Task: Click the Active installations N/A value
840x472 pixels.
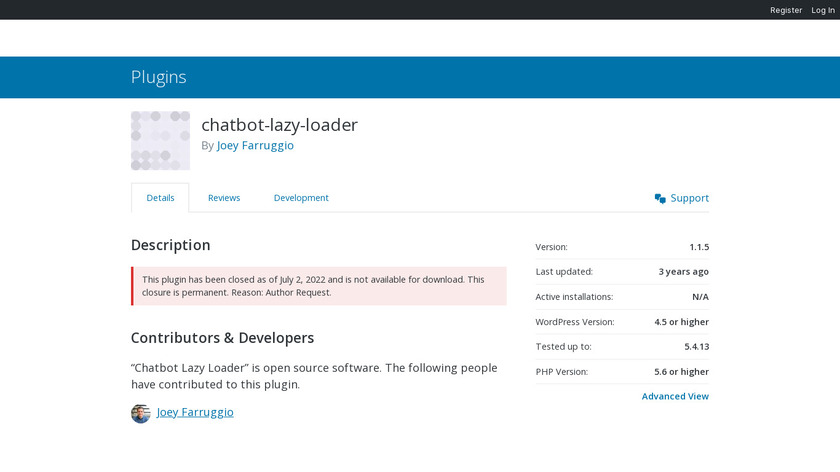Action: point(700,297)
